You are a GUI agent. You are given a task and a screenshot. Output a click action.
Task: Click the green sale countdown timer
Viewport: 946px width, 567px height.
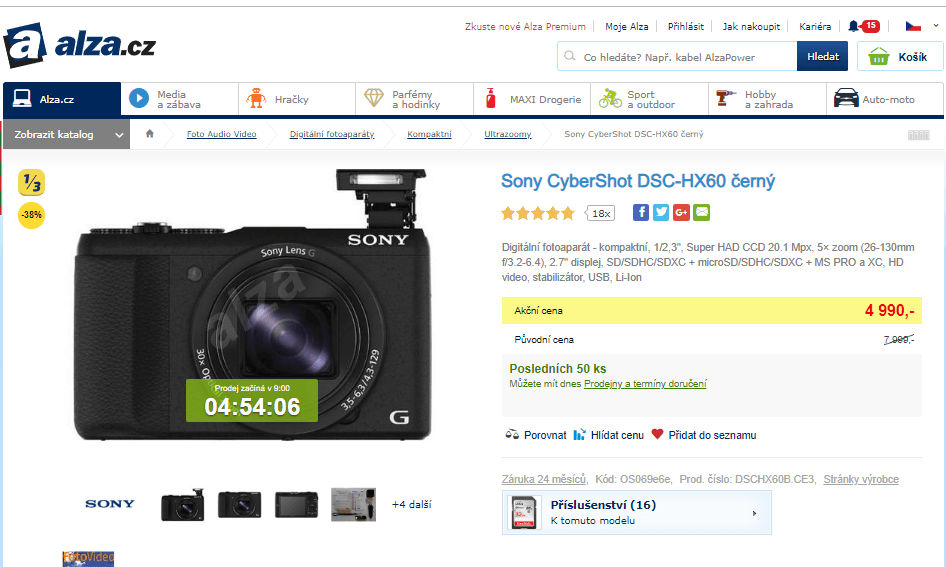click(x=252, y=401)
